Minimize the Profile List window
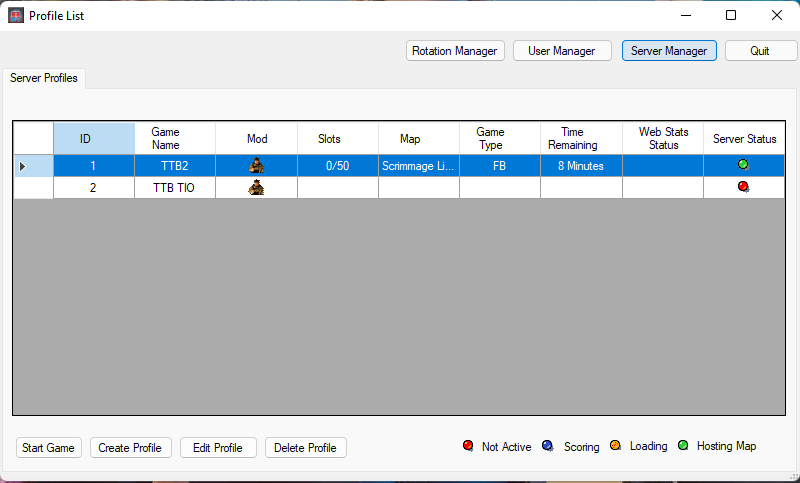This screenshot has width=800, height=483. click(686, 15)
